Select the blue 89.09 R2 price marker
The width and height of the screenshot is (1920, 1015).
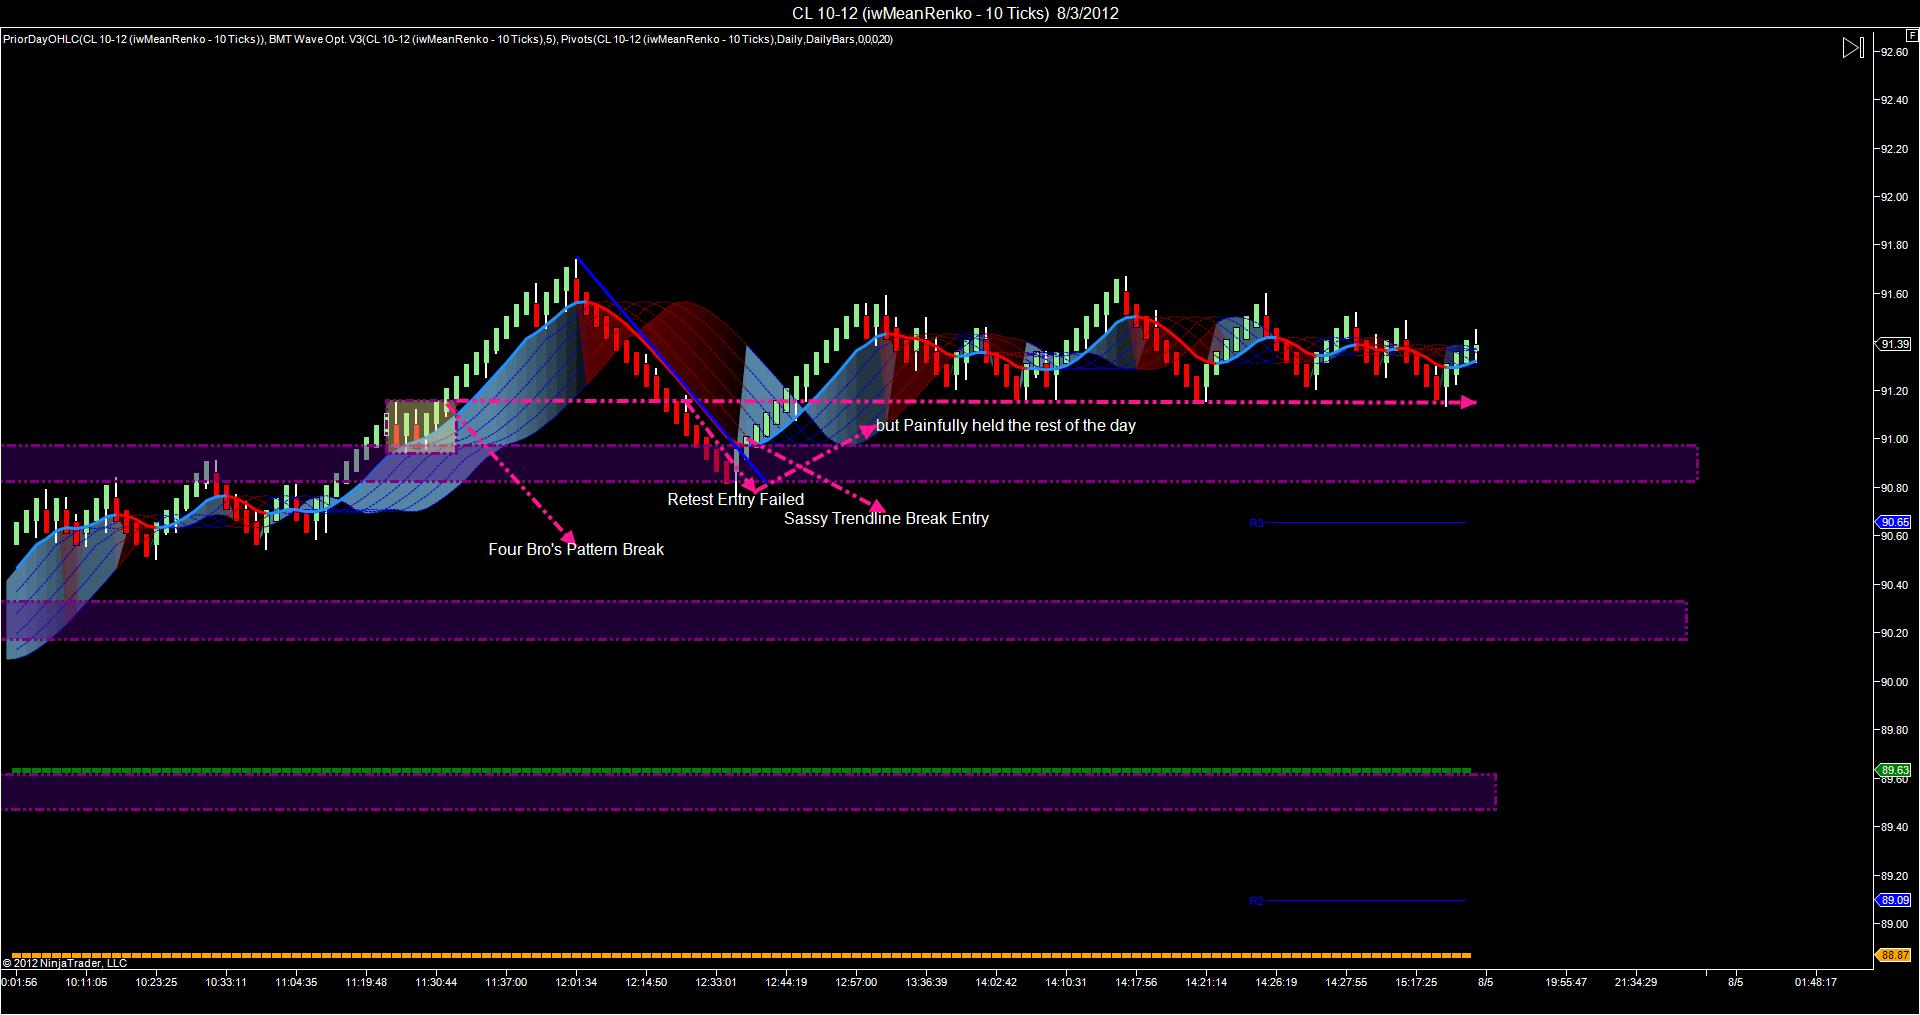coord(1893,900)
